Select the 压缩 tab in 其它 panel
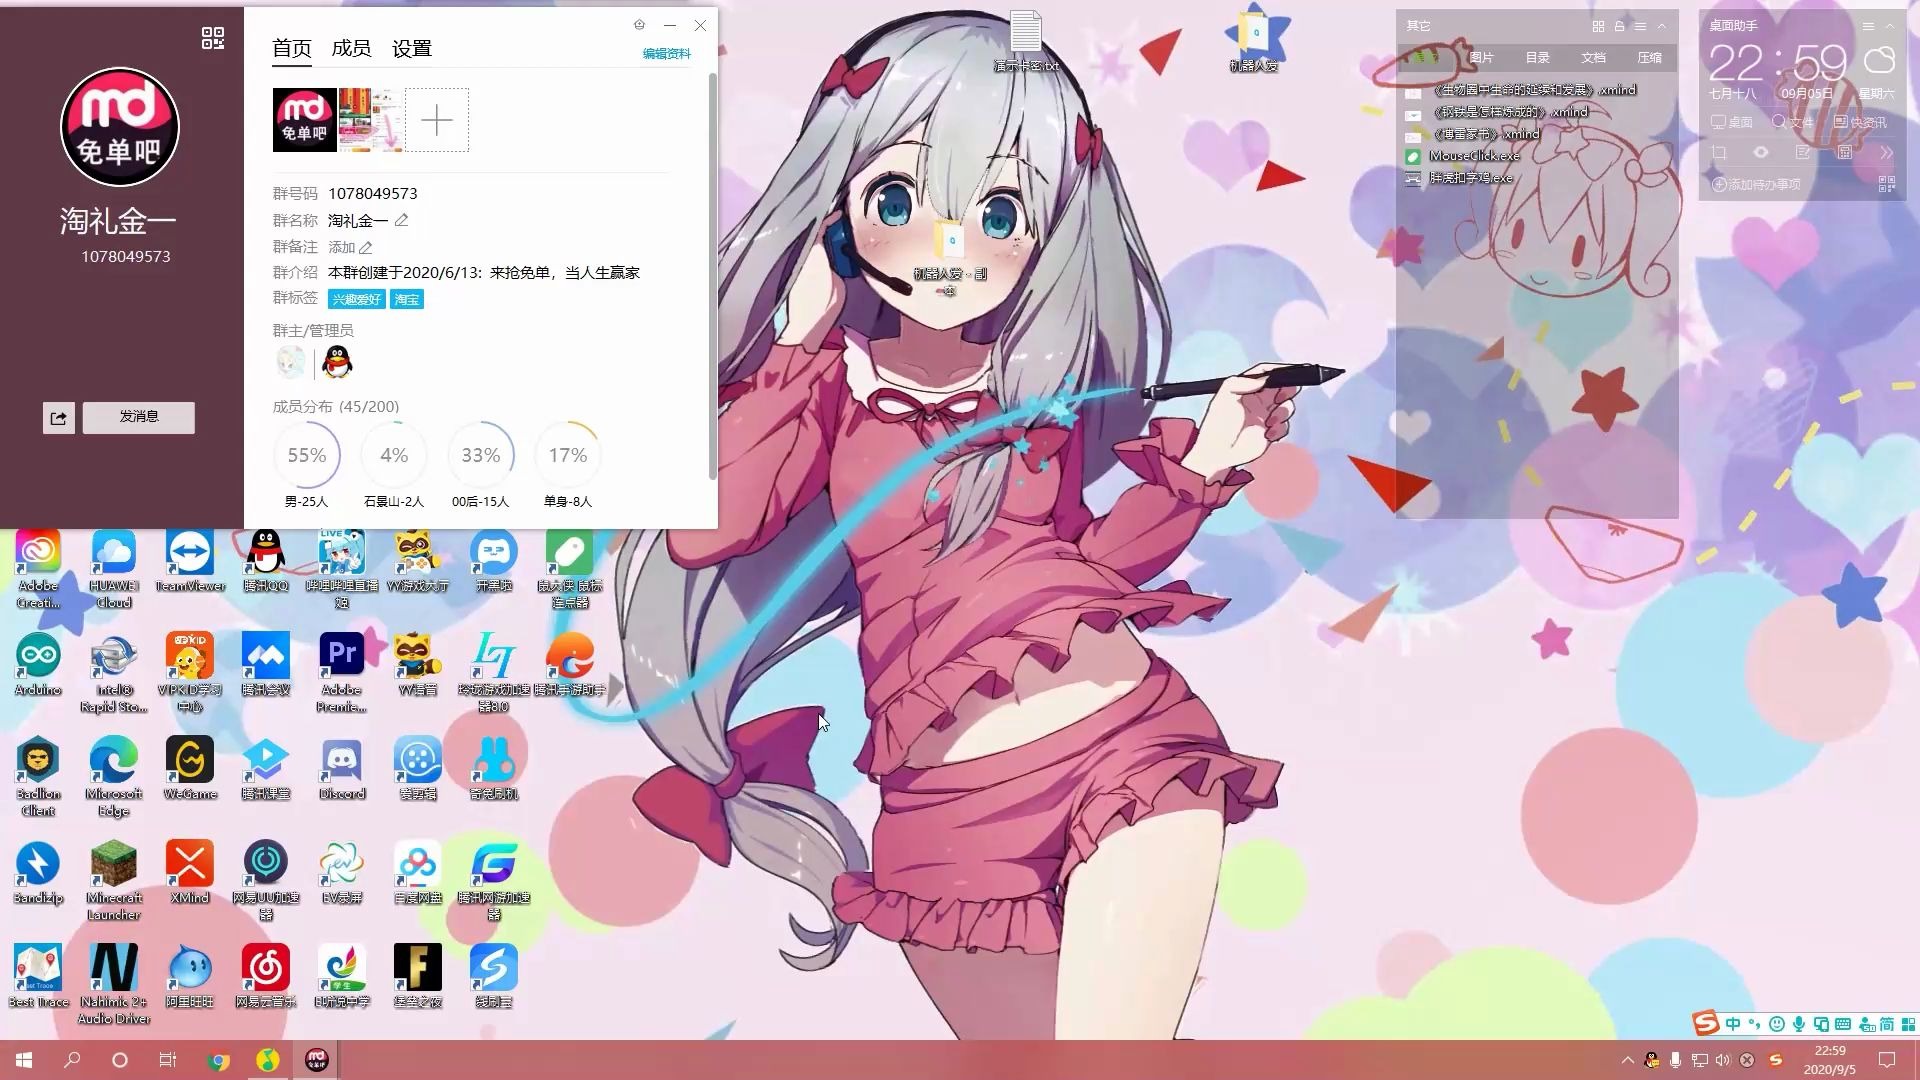The height and width of the screenshot is (1080, 1920). [x=1649, y=58]
